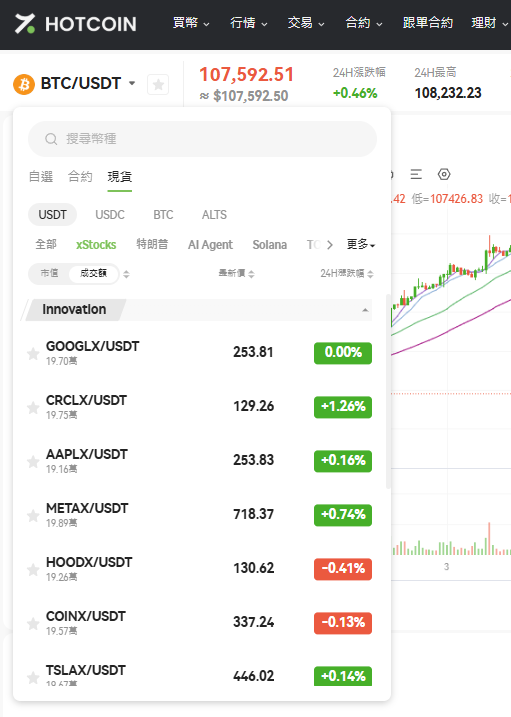Switch to the 合約 tab

tap(80, 177)
